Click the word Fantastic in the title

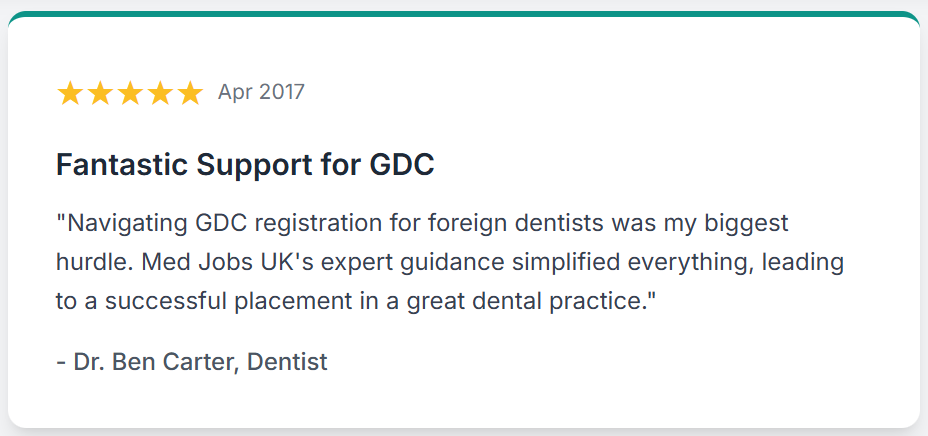click(x=123, y=165)
